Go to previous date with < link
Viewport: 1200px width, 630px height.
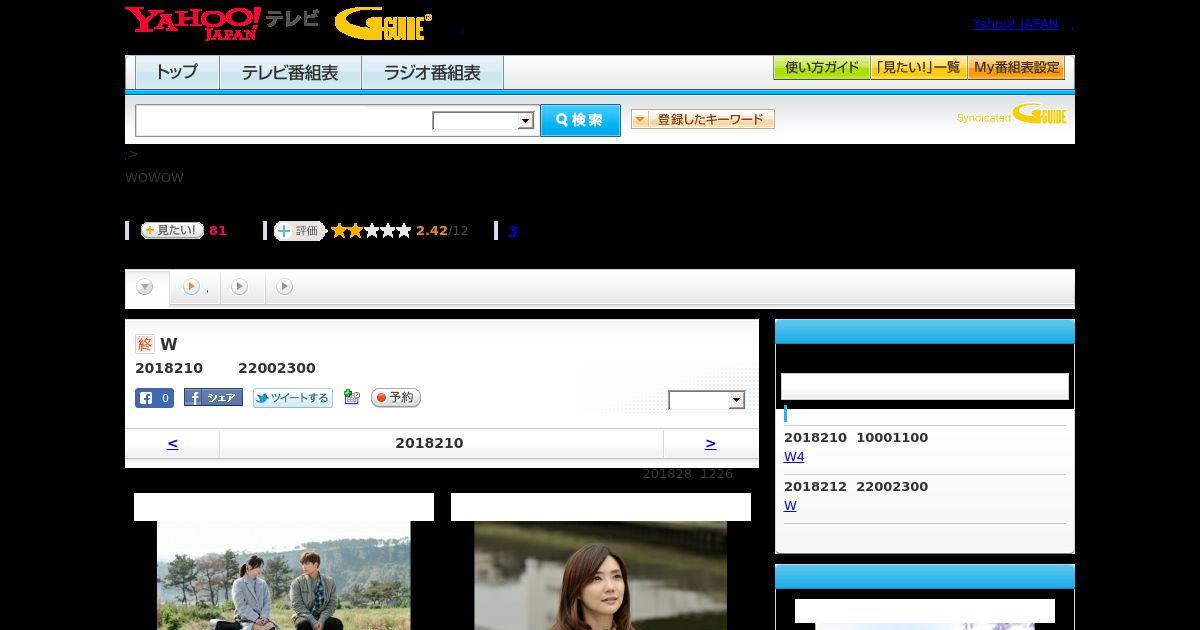173,443
